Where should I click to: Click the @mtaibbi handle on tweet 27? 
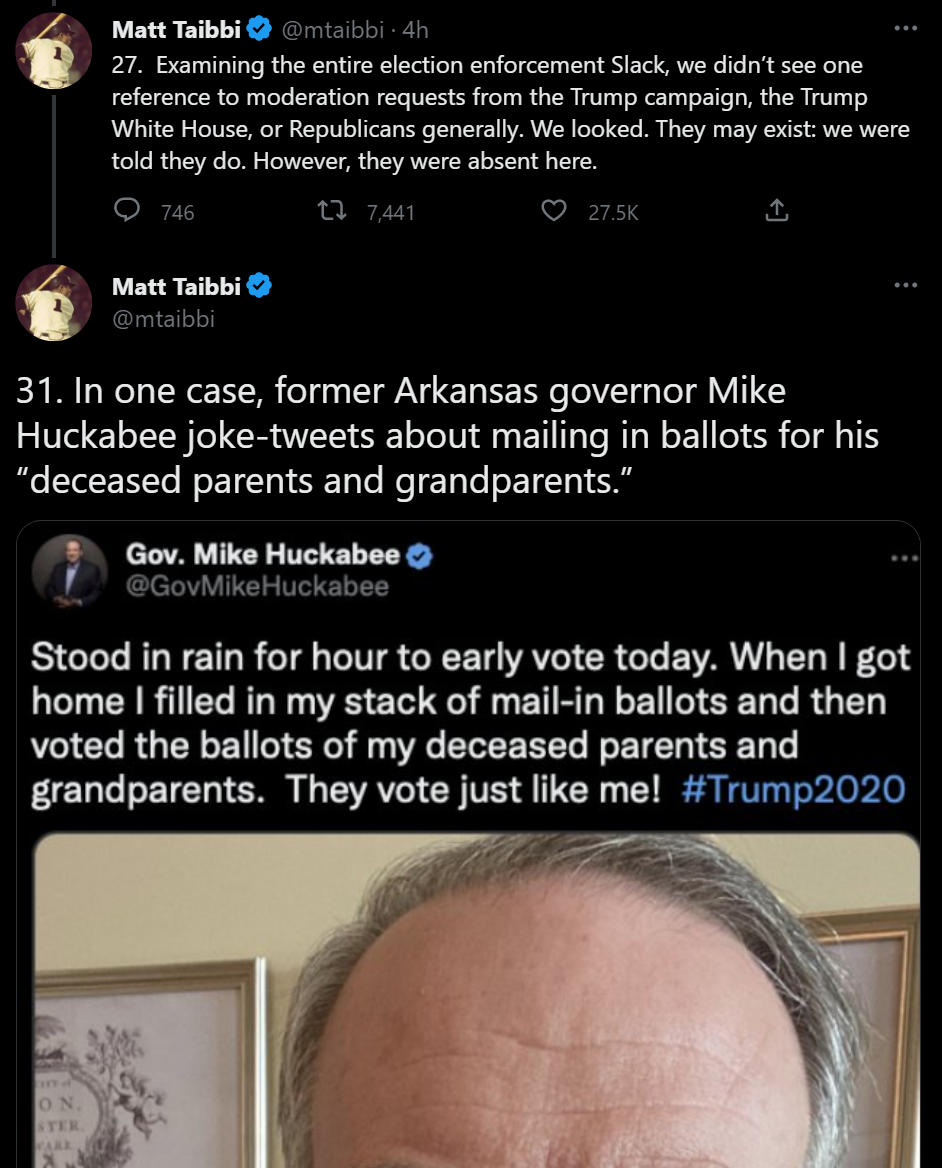(333, 30)
